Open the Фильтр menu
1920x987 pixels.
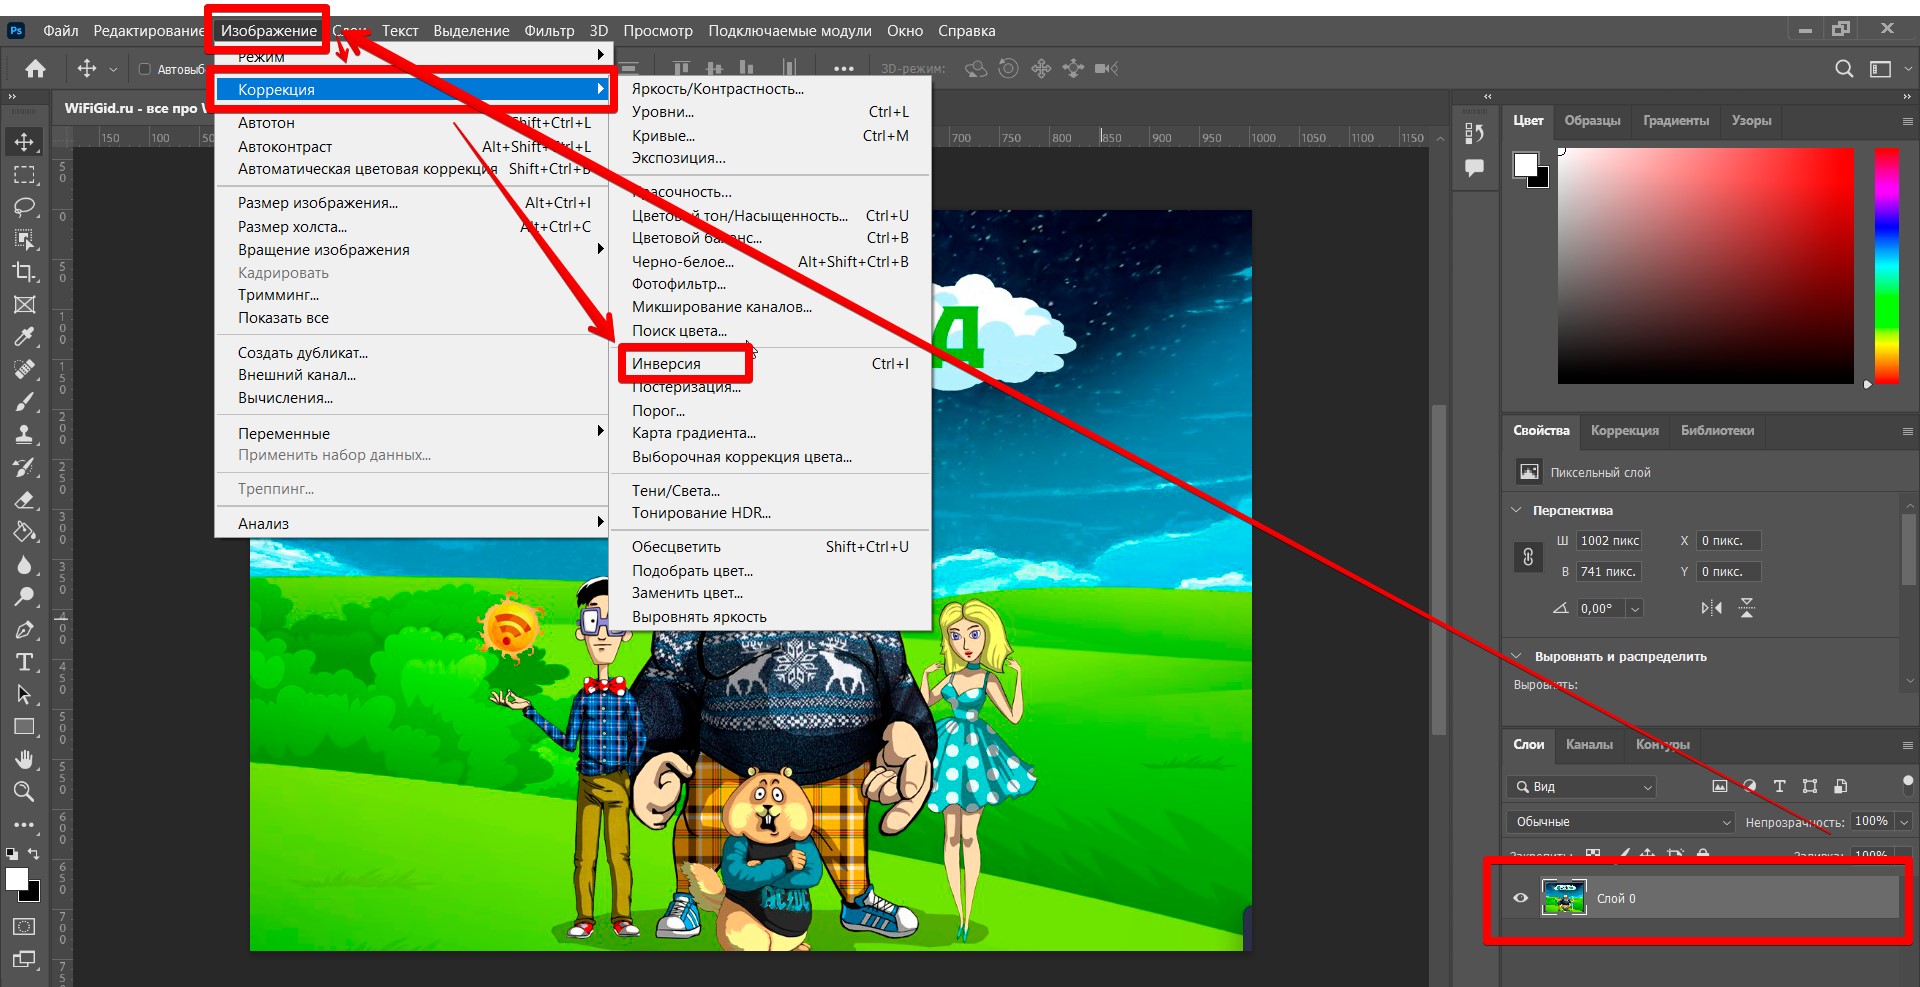[549, 31]
